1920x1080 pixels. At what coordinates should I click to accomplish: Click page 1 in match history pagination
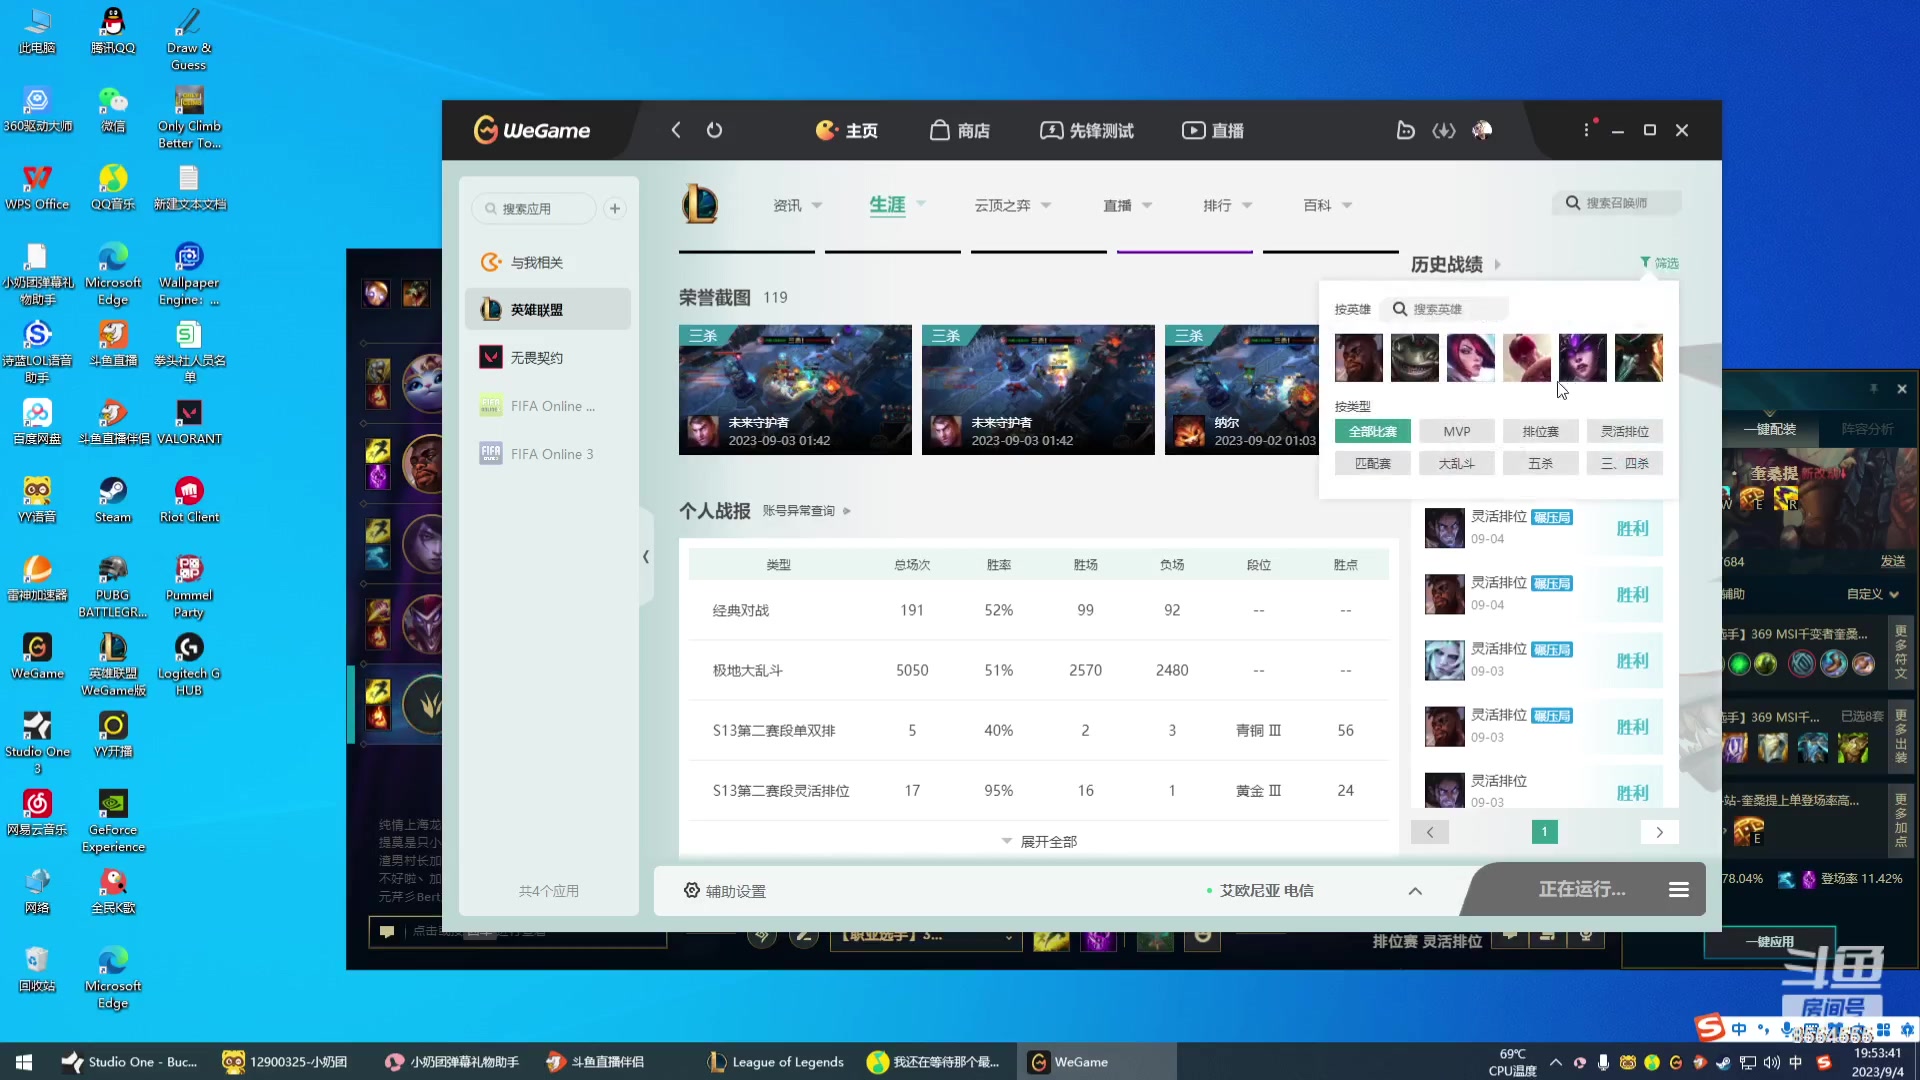pos(1545,832)
